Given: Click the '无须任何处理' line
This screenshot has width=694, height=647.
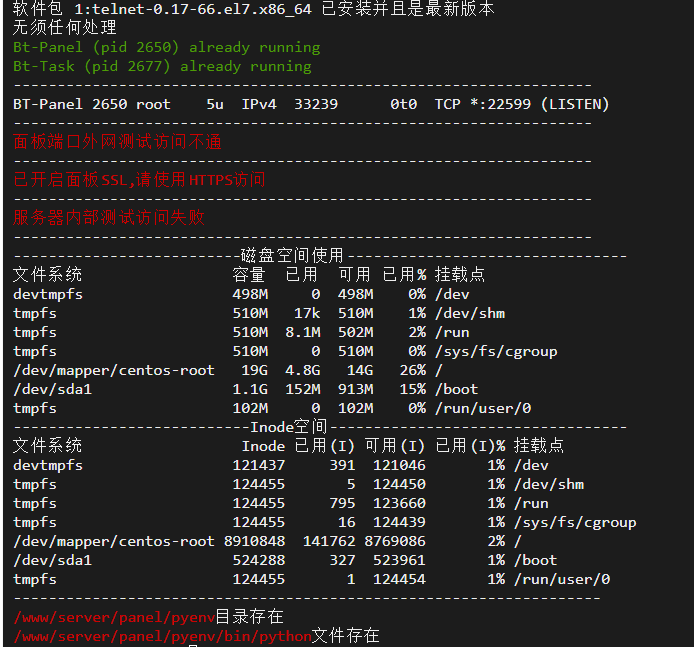Looking at the screenshot, I should (x=65, y=28).
